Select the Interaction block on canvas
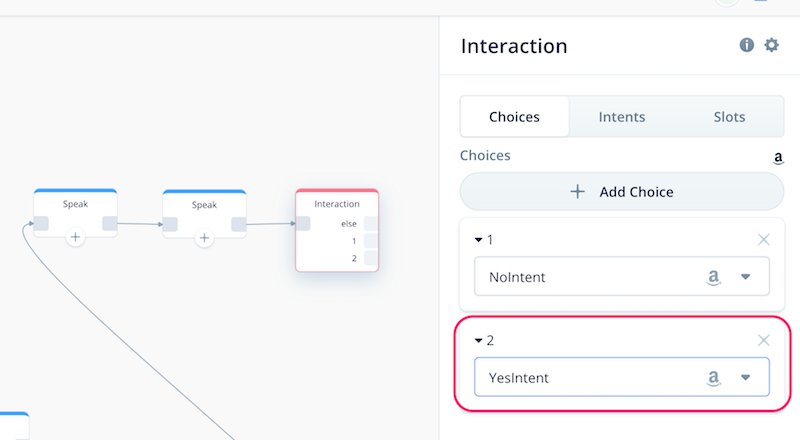 pyautogui.click(x=337, y=230)
